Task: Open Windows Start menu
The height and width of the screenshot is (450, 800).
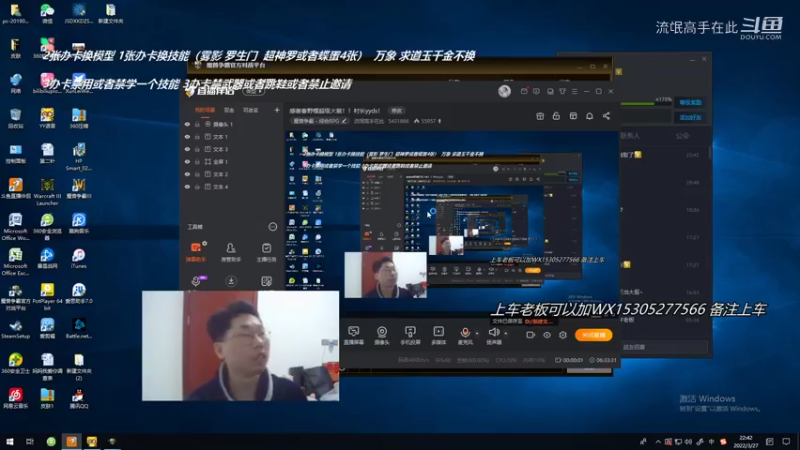Action: (10, 441)
